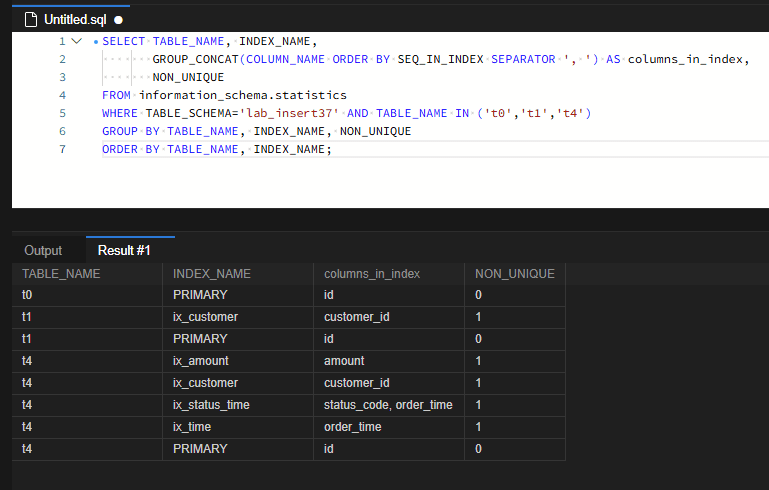769x490 pixels.
Task: Click the GROUP BY keyword on line 6
Action: point(131,131)
